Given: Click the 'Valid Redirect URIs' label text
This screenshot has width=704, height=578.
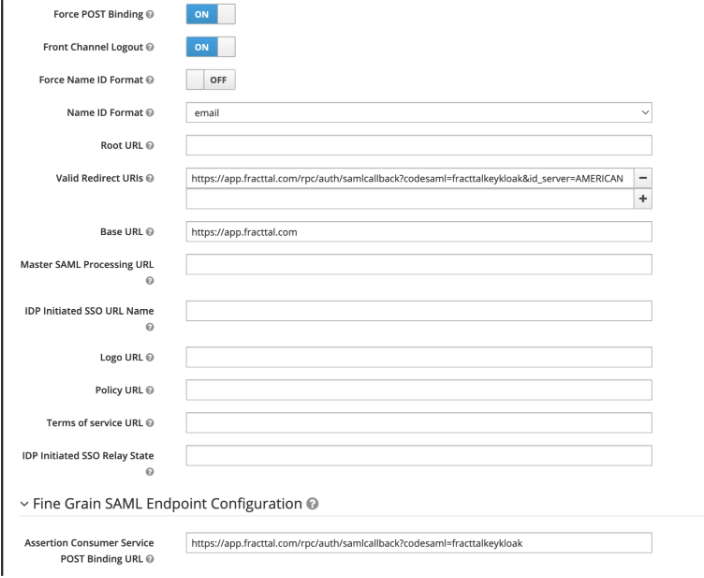Looking at the screenshot, I should point(99,178).
